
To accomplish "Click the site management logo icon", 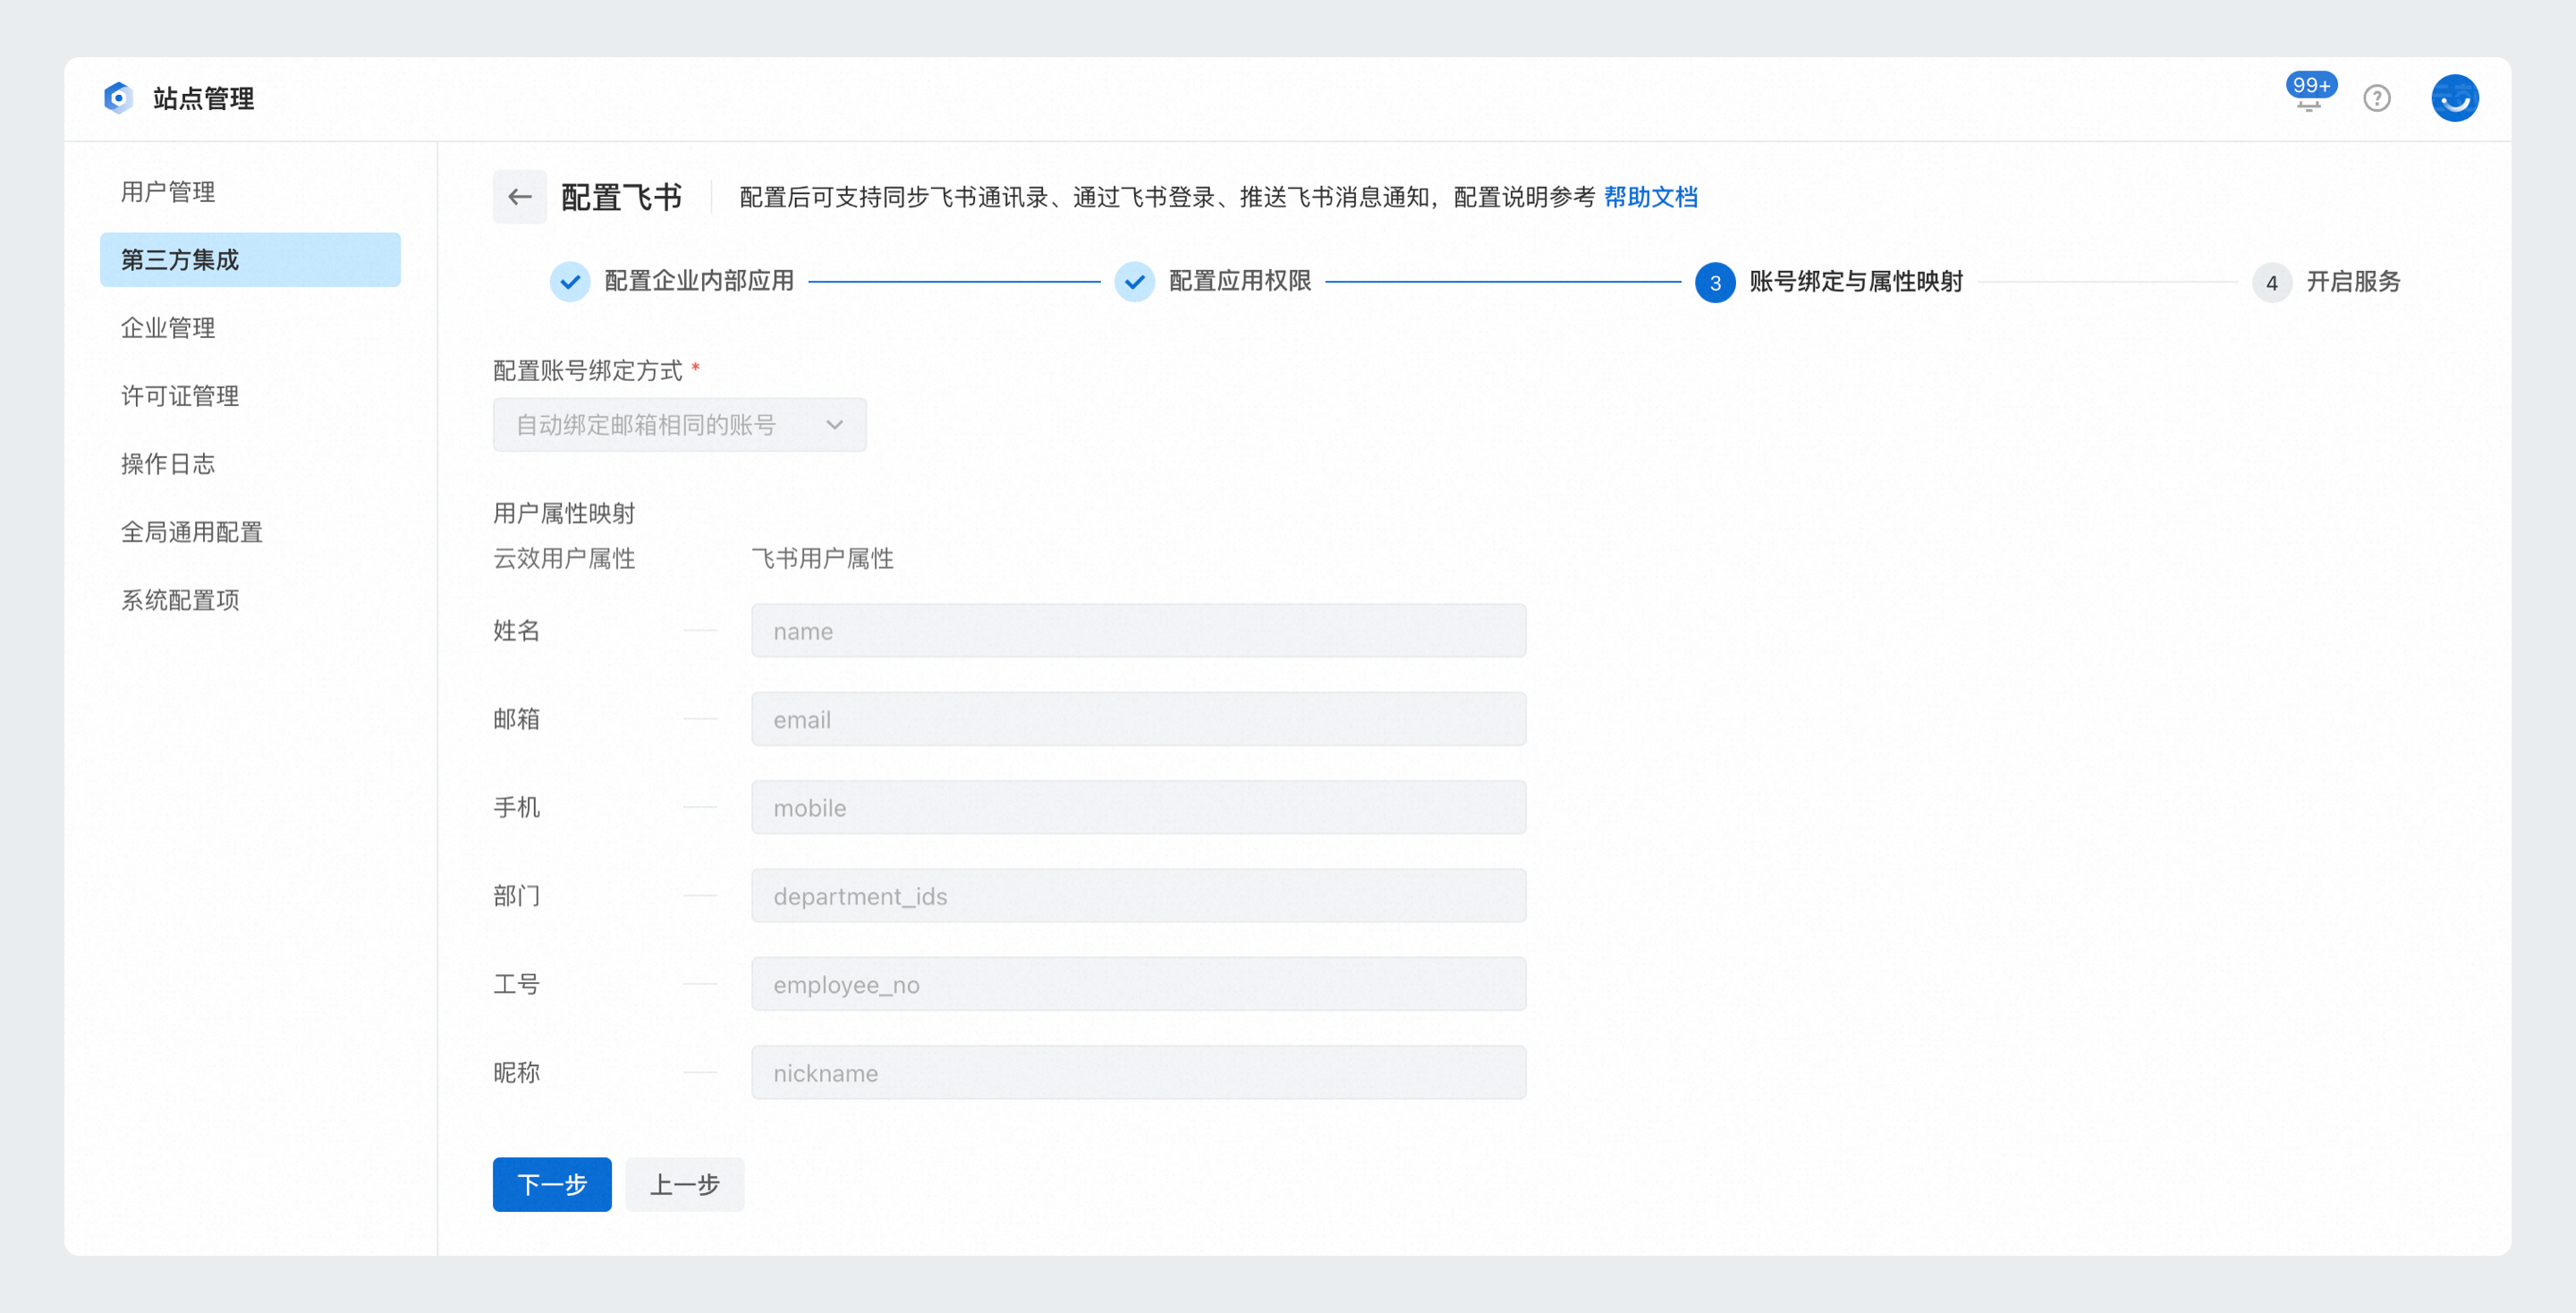I will click(118, 98).
